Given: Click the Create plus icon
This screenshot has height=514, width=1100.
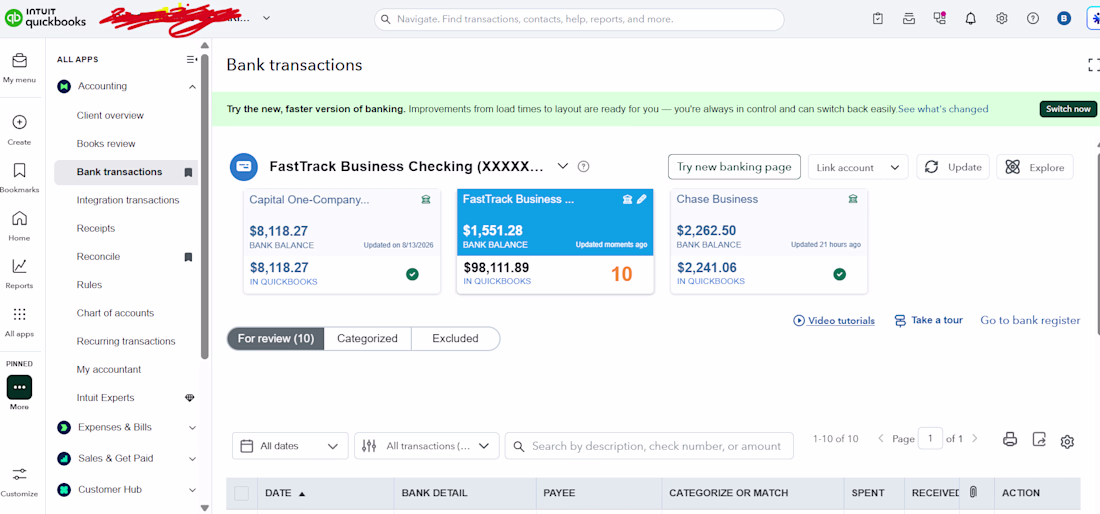Looking at the screenshot, I should (20, 122).
